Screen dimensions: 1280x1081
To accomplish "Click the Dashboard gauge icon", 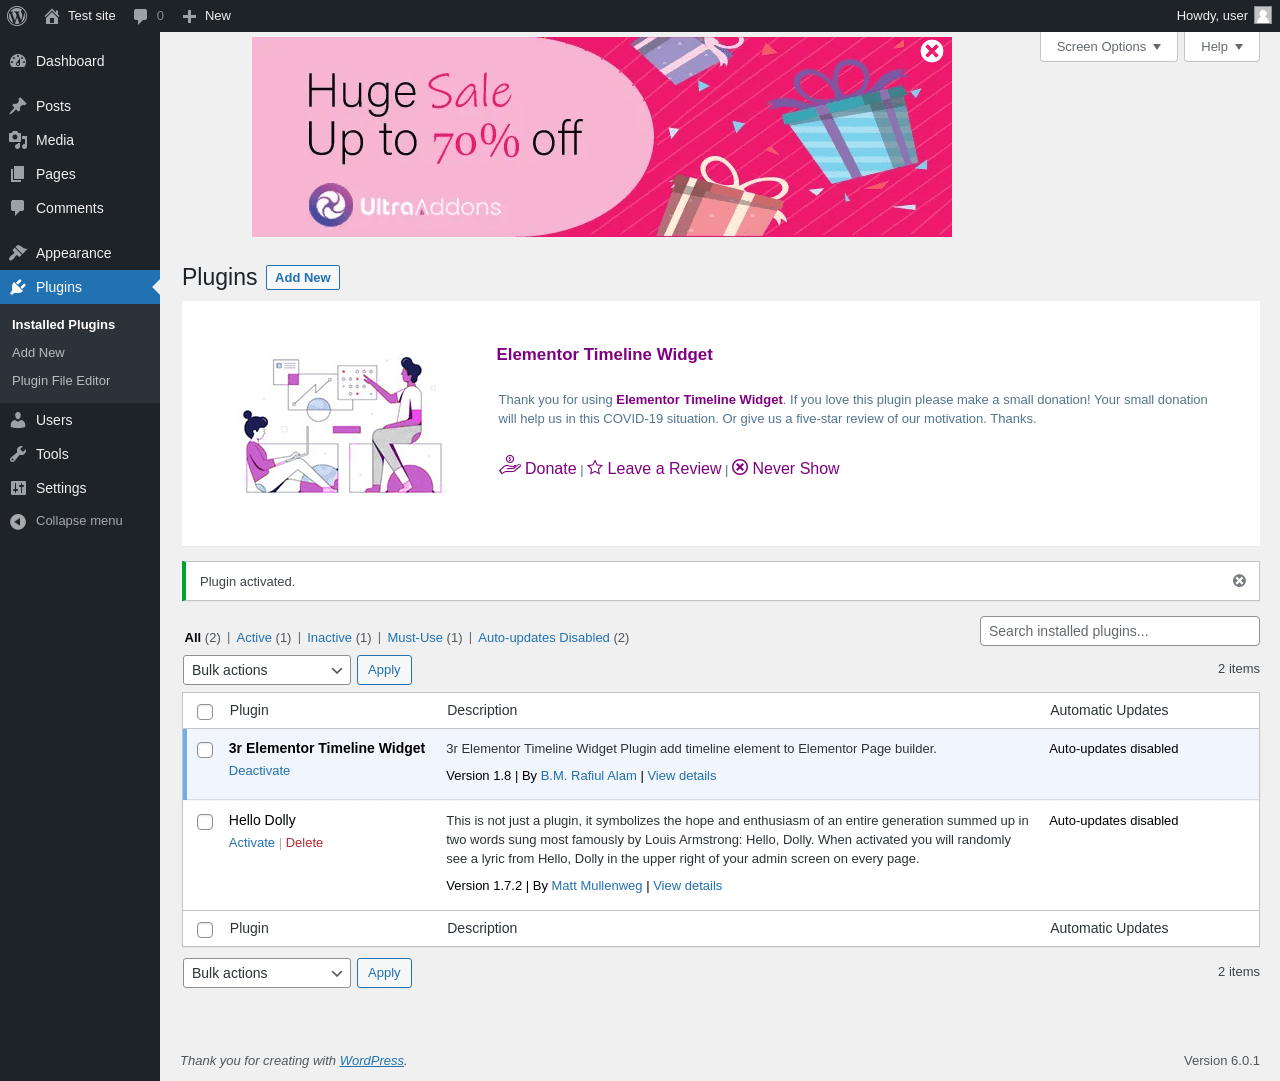I will pyautogui.click(x=18, y=61).
